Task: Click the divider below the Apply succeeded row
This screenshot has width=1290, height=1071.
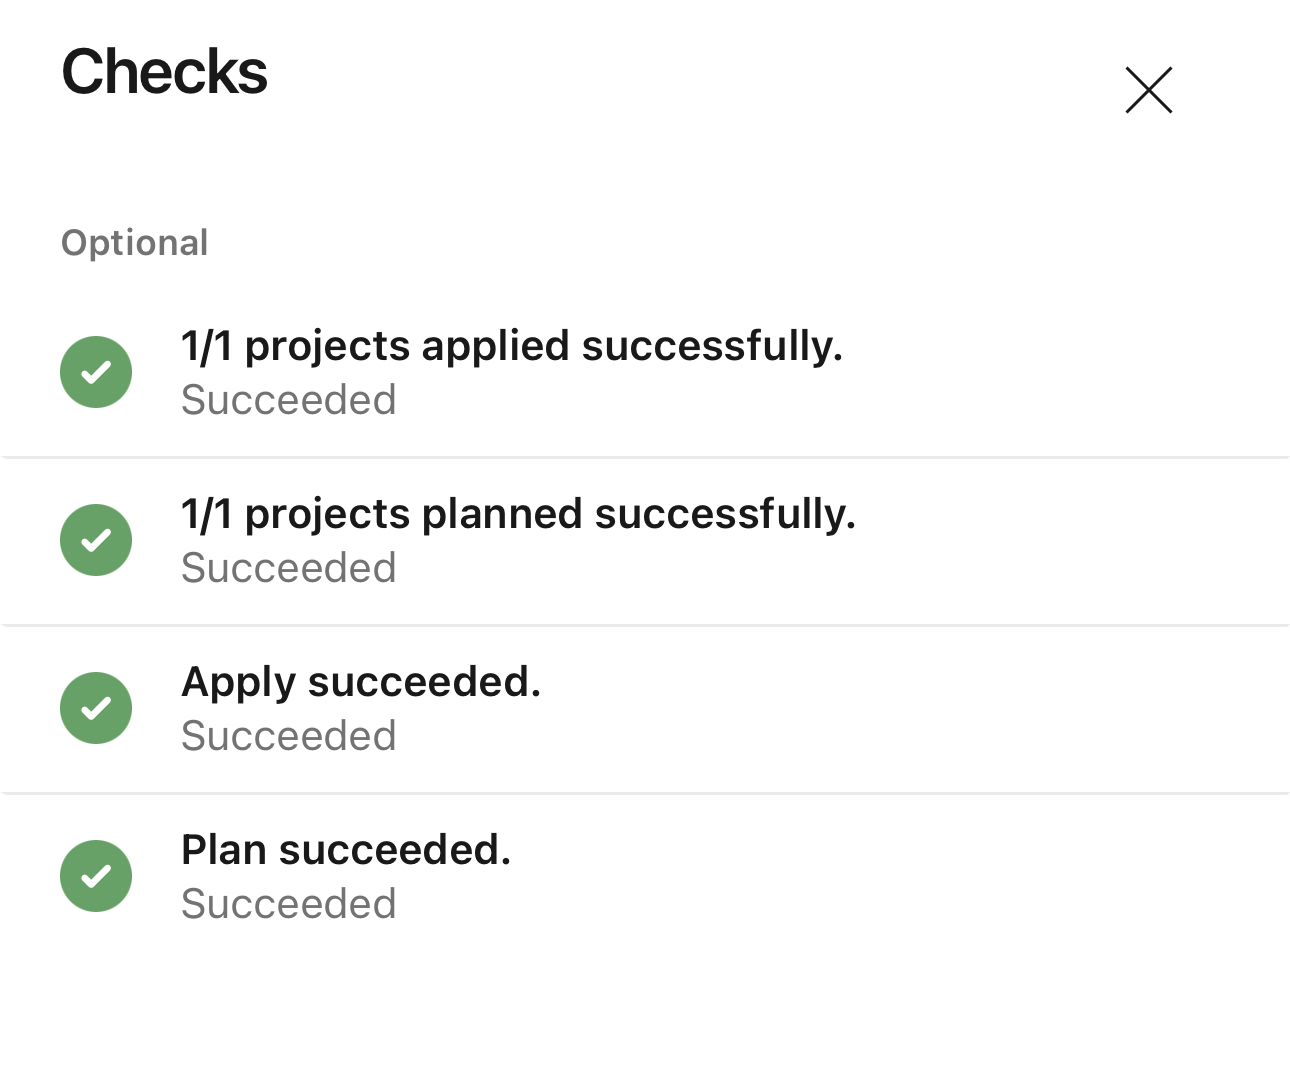Action: (x=645, y=793)
